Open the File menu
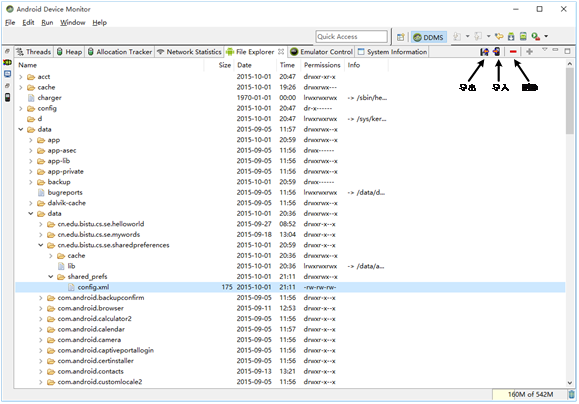The image size is (579, 404). pyautogui.click(x=10, y=23)
